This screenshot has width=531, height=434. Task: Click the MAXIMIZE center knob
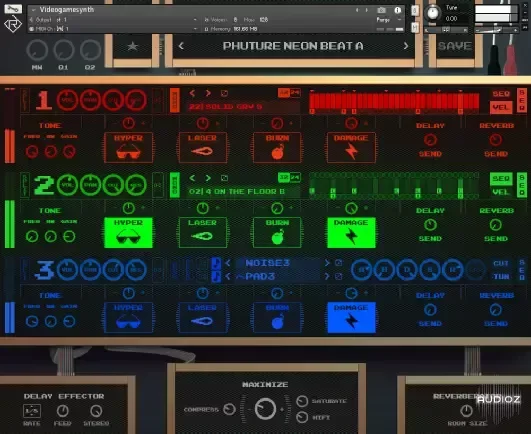click(x=265, y=409)
